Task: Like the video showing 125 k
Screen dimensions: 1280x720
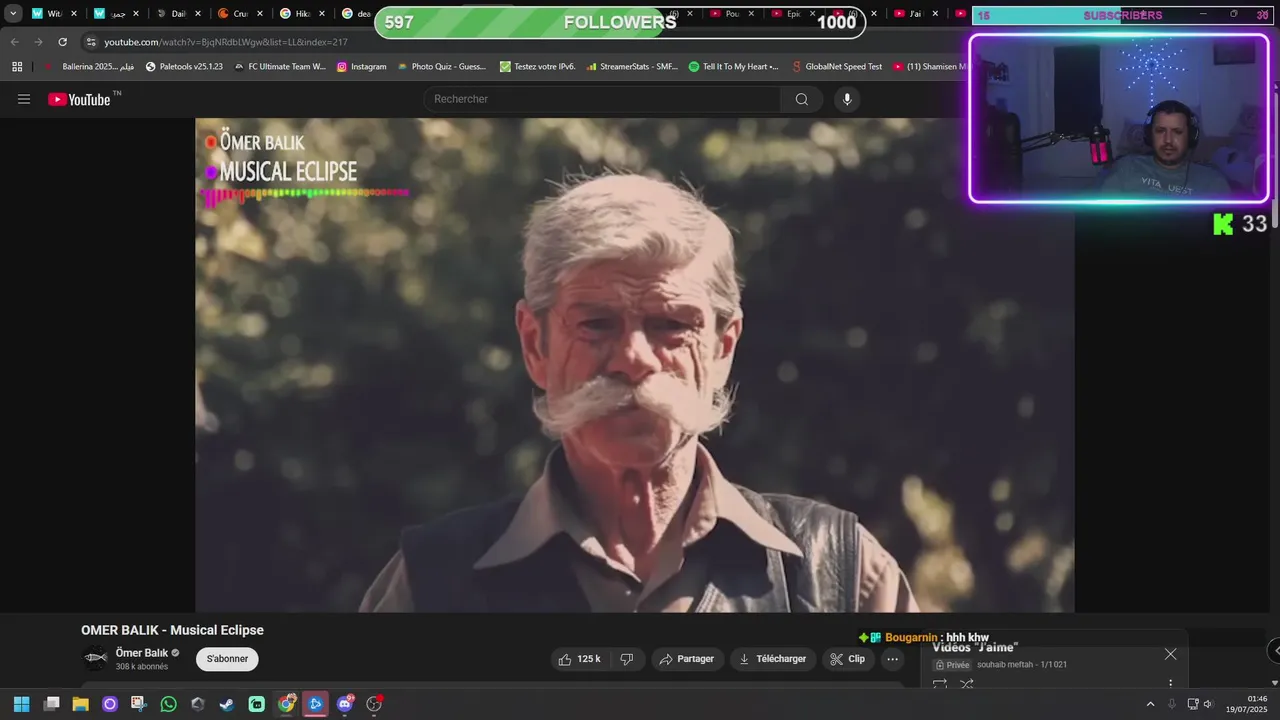Action: click(x=580, y=659)
